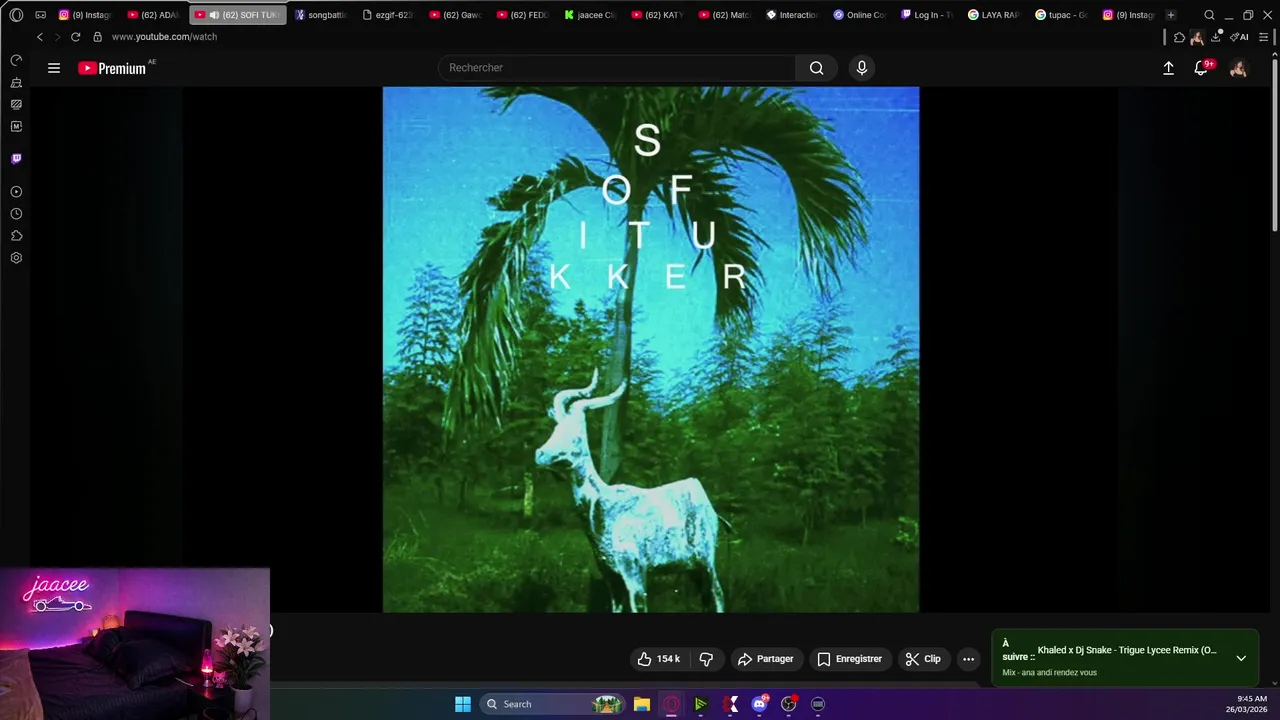This screenshot has width=1280, height=720.
Task: Click the padlock site info icon
Action: point(97,37)
